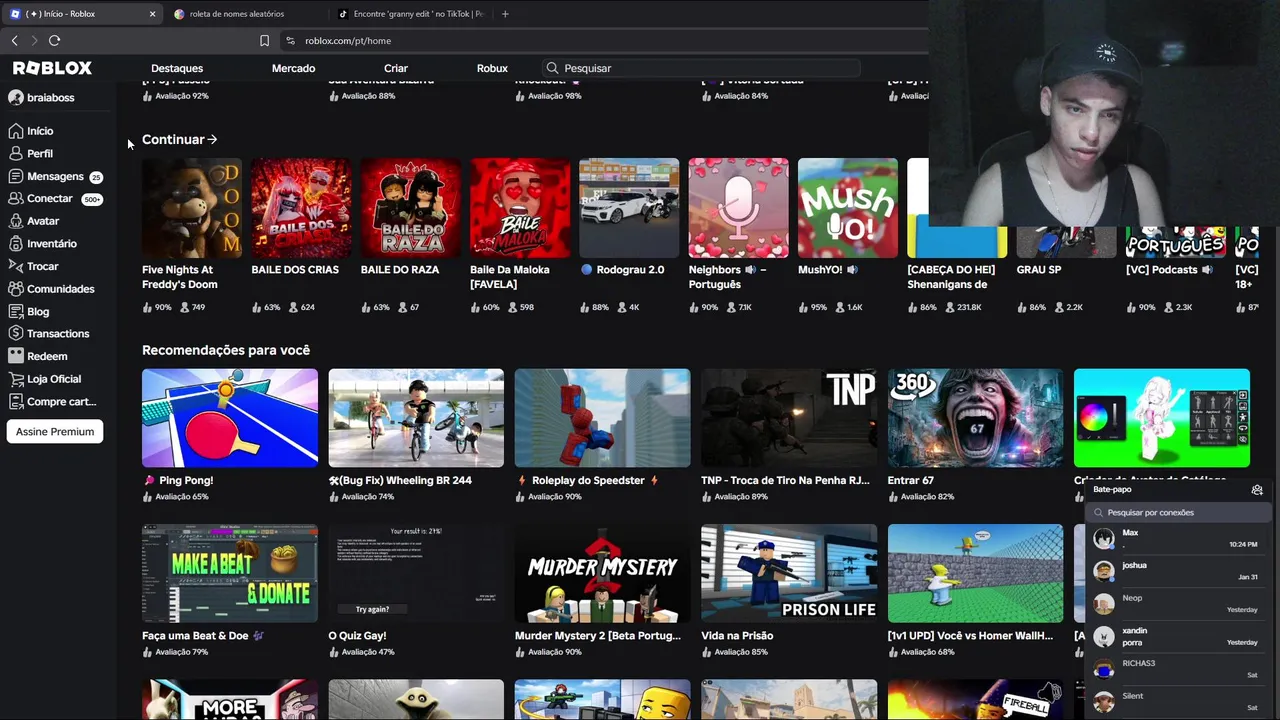Click the Recomendações para você heading
The image size is (1280, 720).
tap(226, 350)
